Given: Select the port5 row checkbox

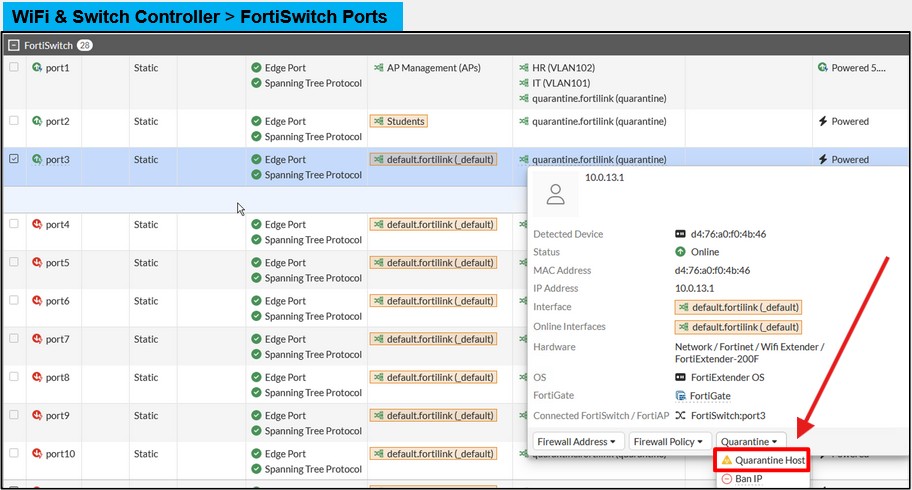Looking at the screenshot, I should (14, 262).
